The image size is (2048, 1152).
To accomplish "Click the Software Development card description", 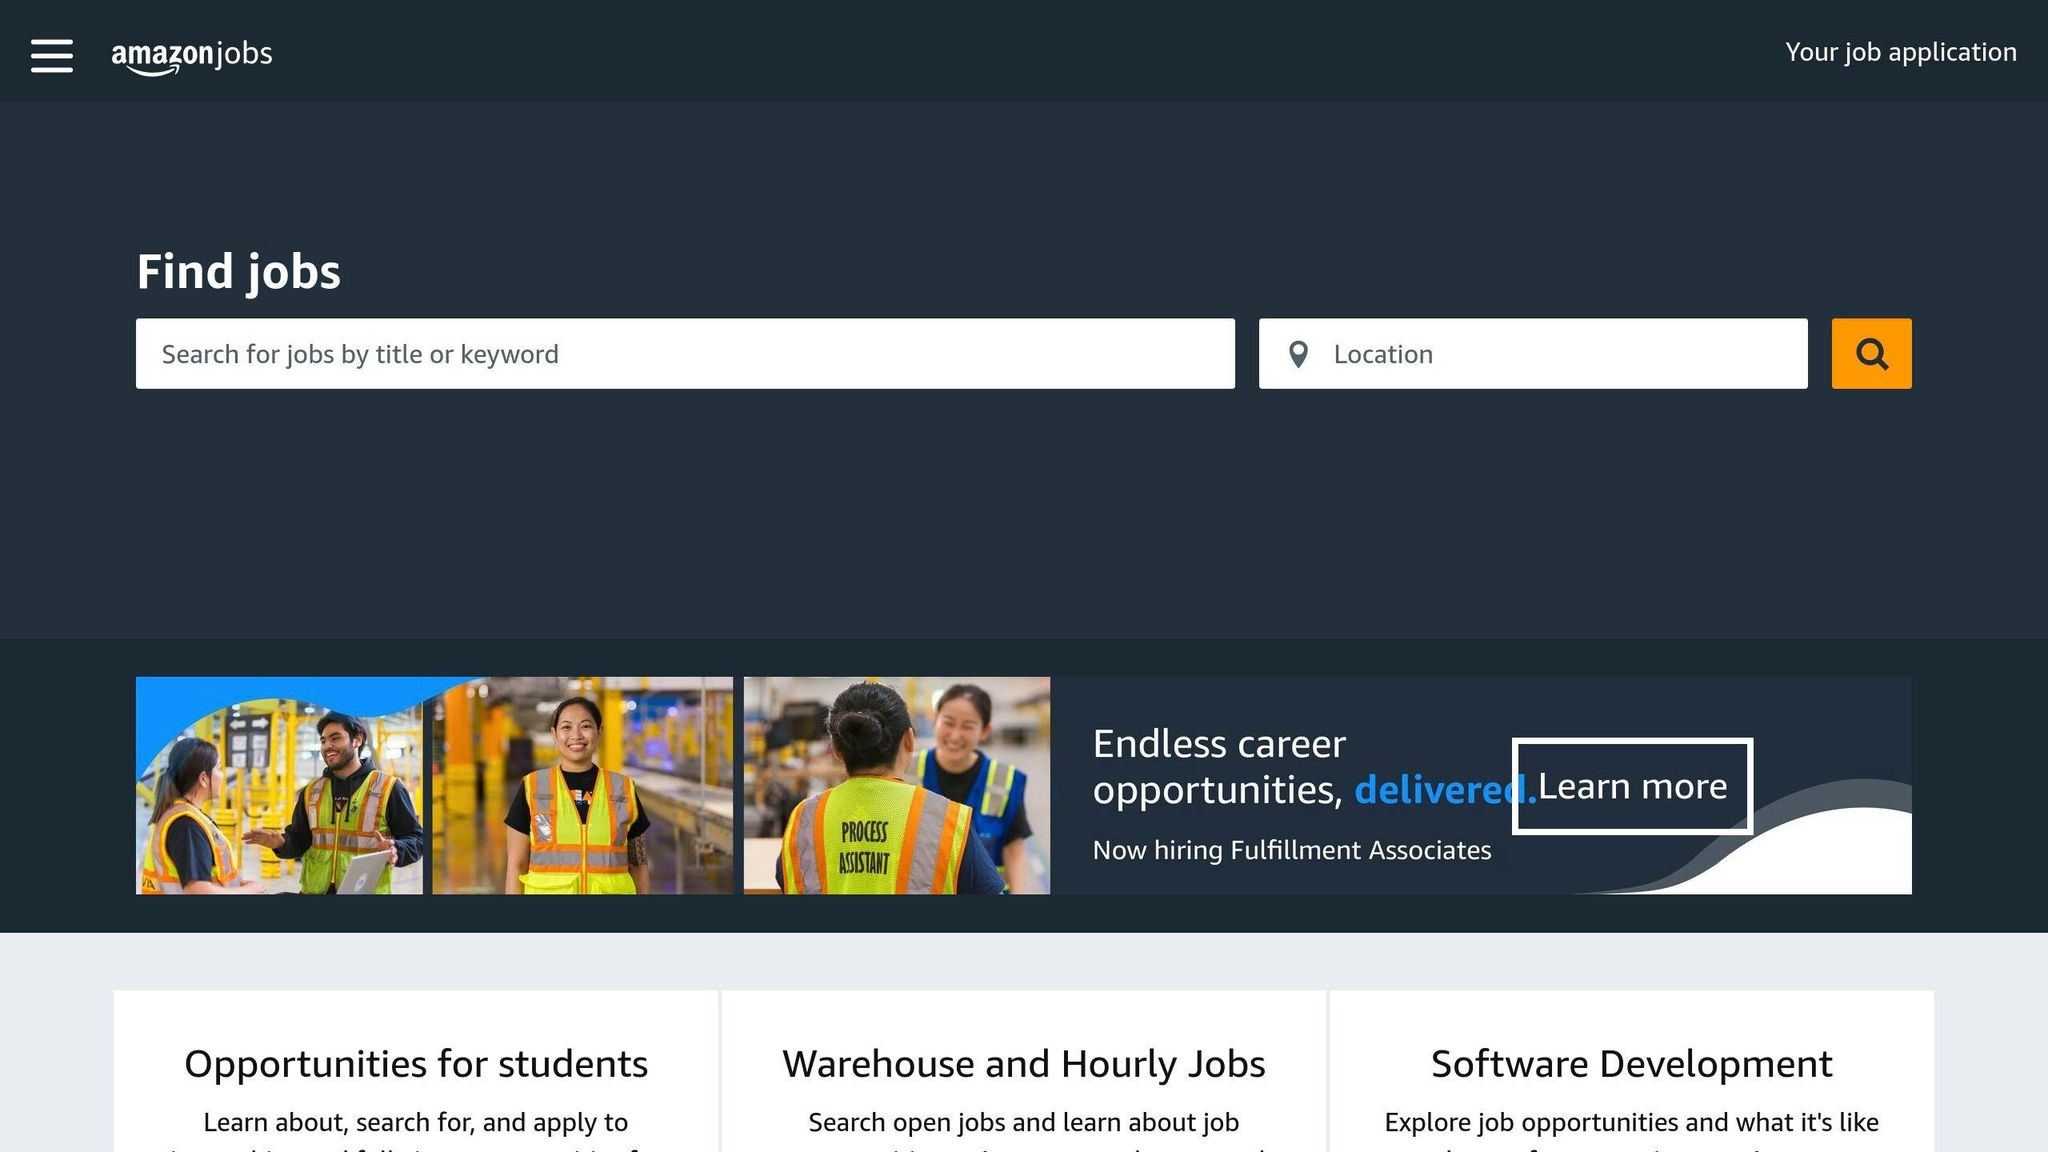I will click(x=1631, y=1123).
